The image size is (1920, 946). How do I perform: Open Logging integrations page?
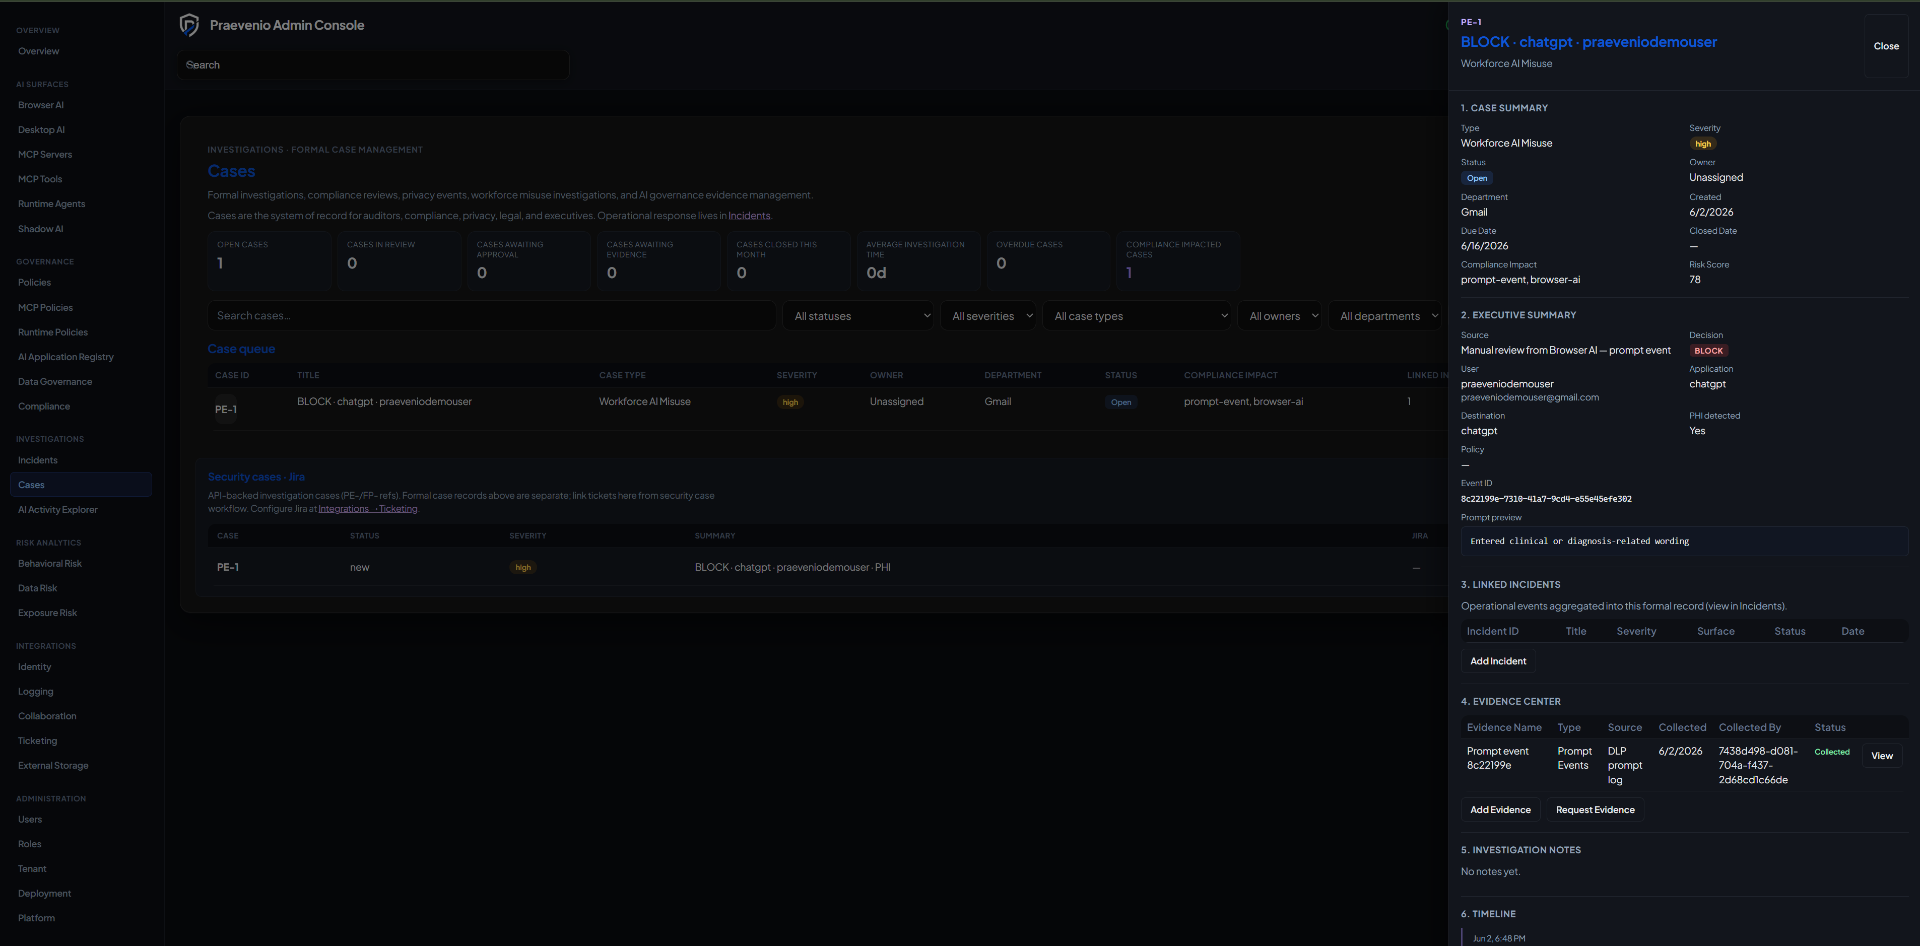click(x=36, y=692)
